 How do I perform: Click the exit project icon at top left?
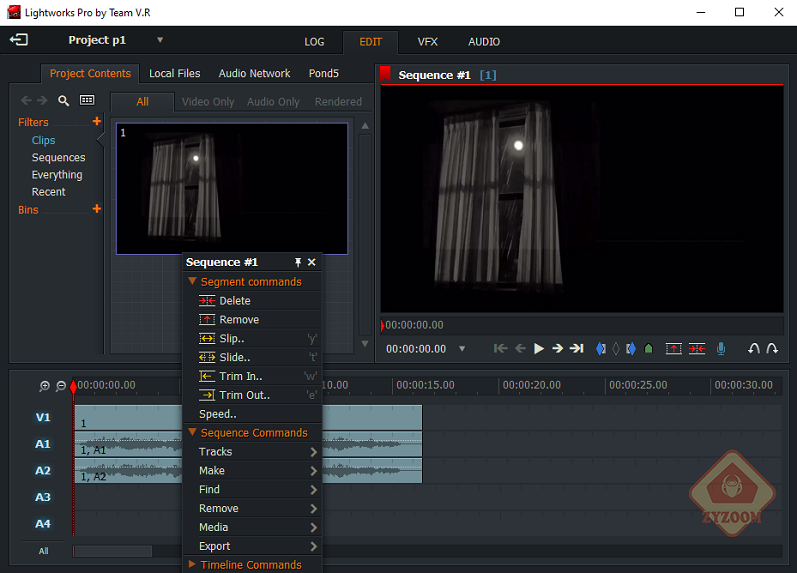tap(19, 40)
